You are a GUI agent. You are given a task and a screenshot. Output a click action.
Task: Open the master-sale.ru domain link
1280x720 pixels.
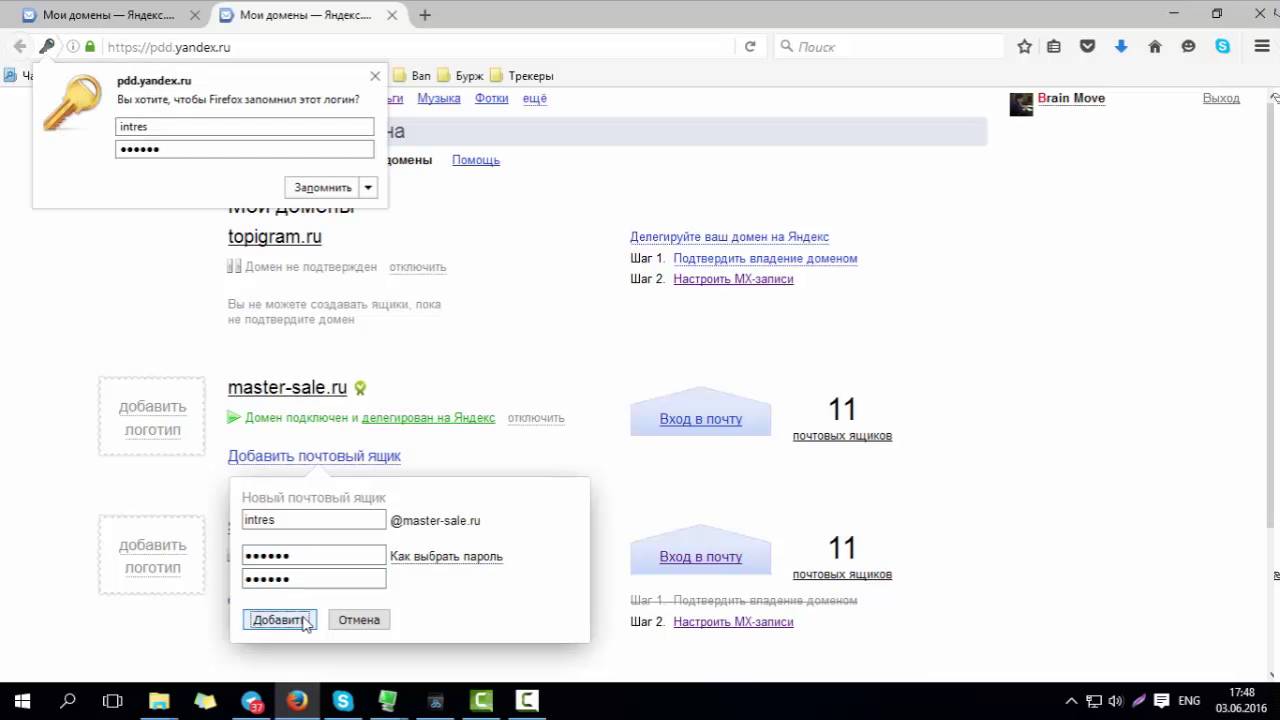coord(288,388)
